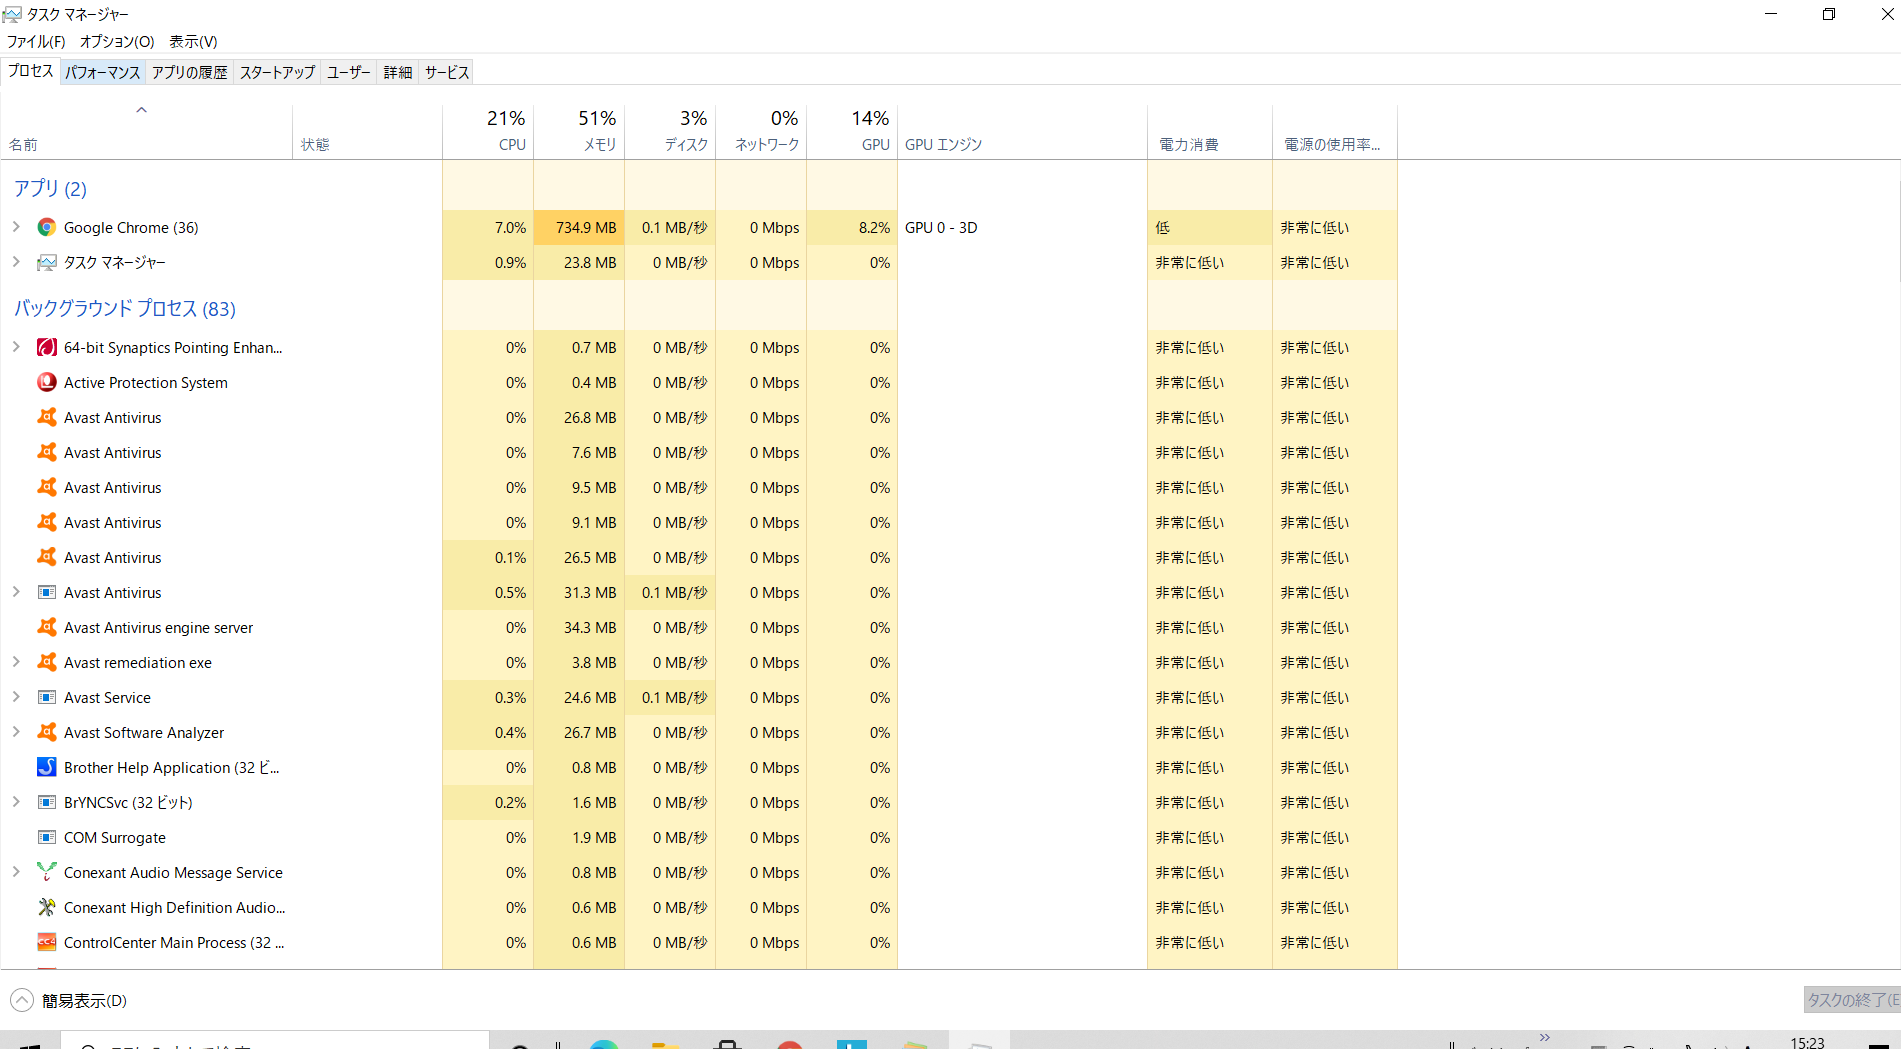Expand the Google Chrome process group
Viewport: 1901px width, 1049px height.
16,228
